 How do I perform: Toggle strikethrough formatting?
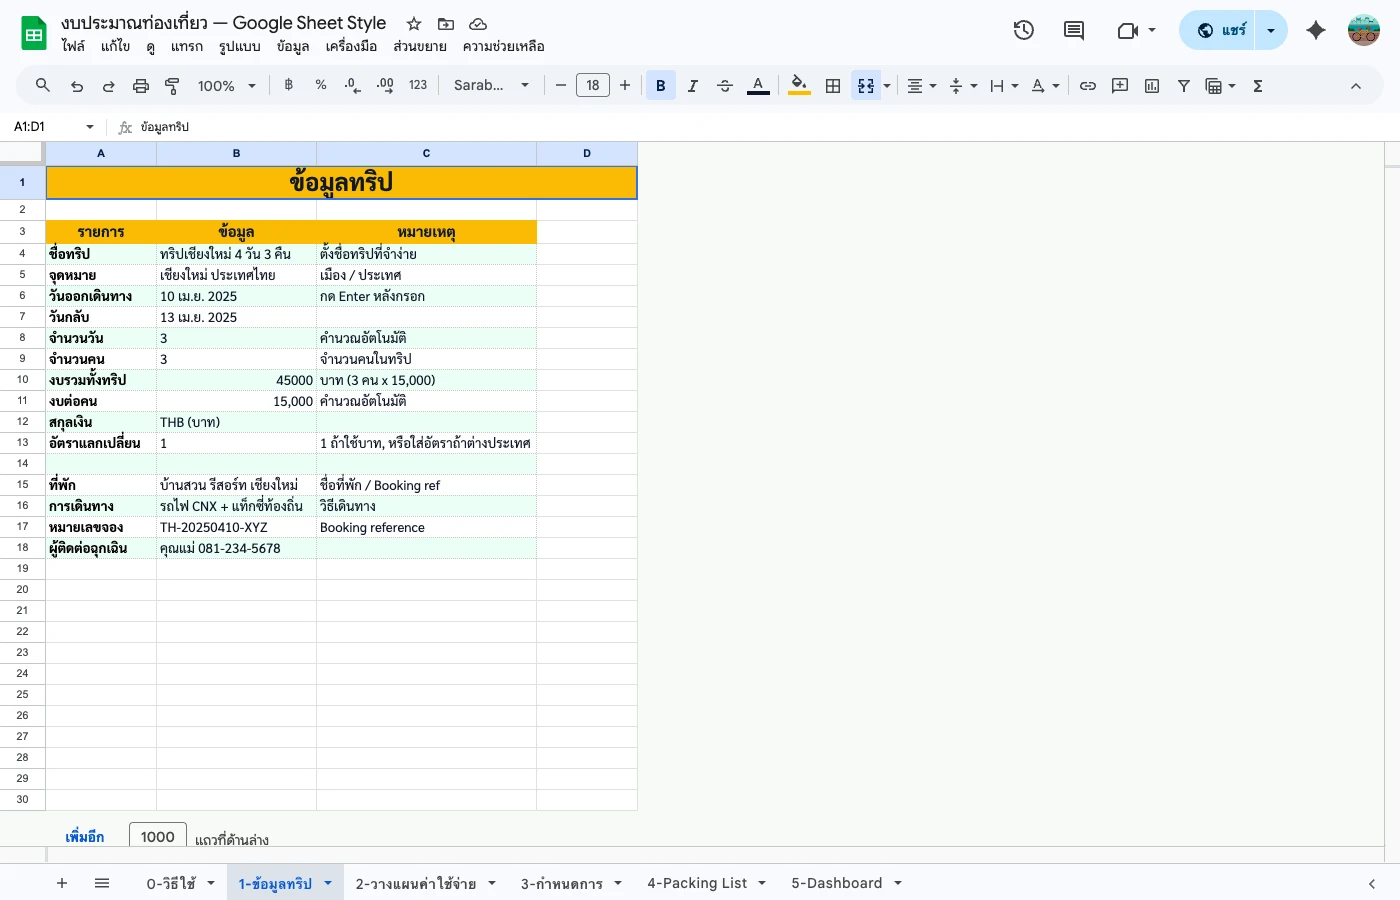coord(725,85)
